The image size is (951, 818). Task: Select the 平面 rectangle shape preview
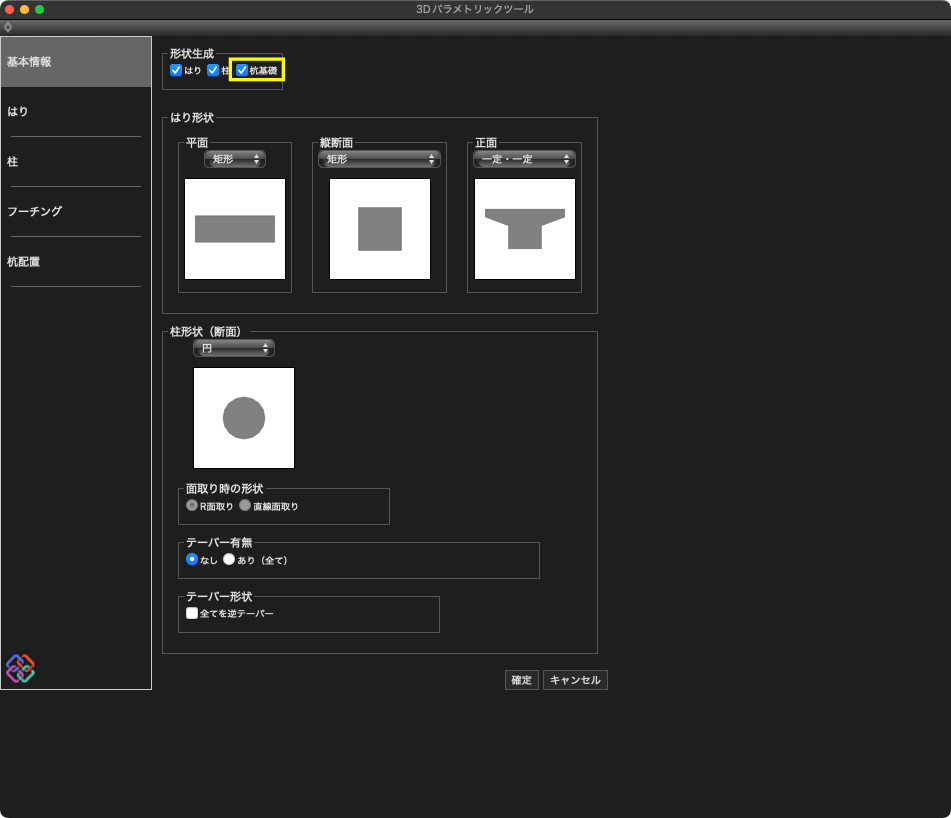pos(235,229)
